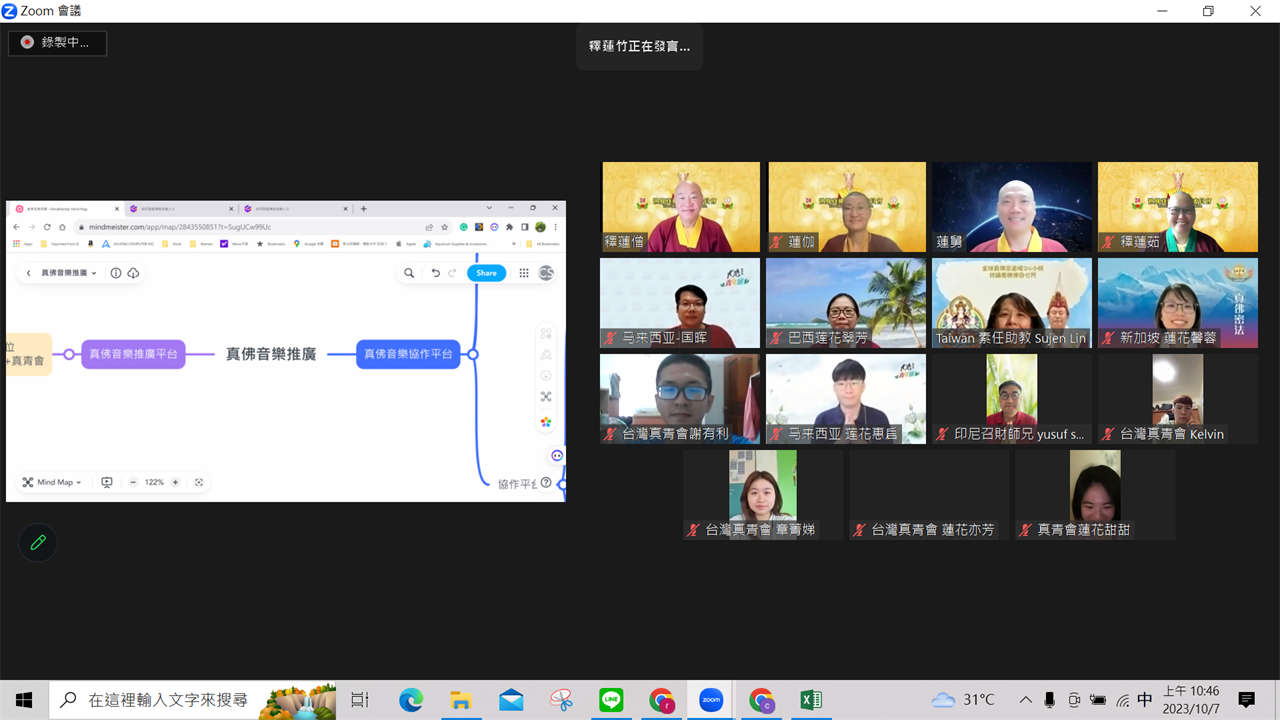Toggle the Chinese input method indicator
Screen dimensions: 1280x720
(1145, 700)
